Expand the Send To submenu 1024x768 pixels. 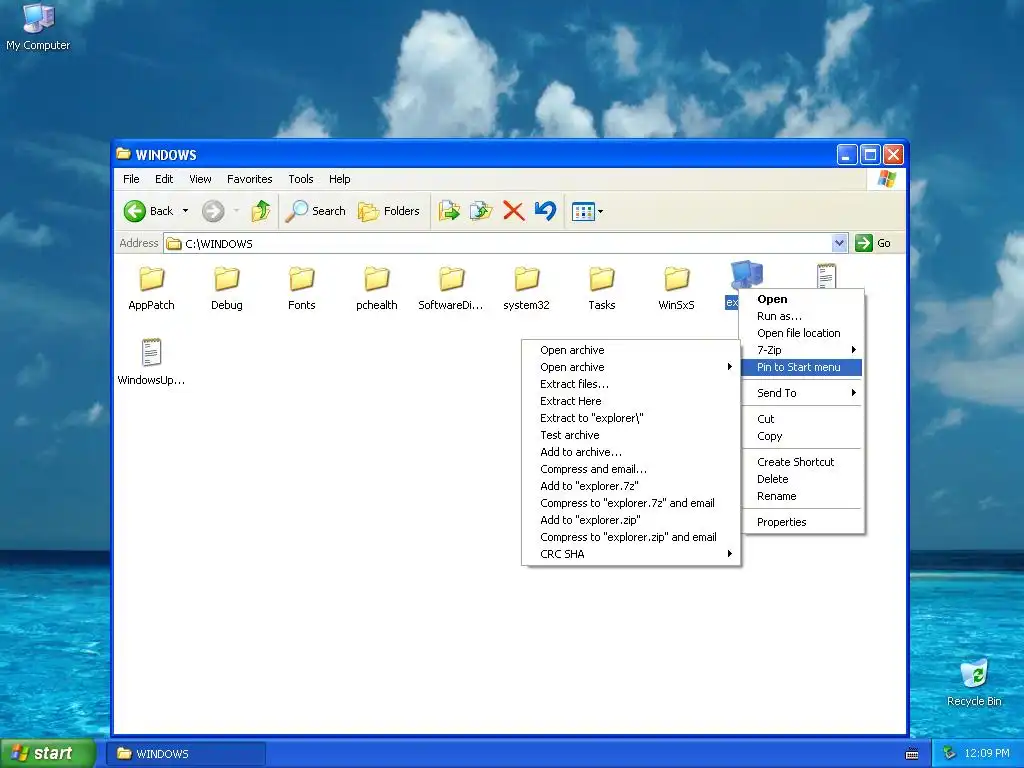(802, 392)
